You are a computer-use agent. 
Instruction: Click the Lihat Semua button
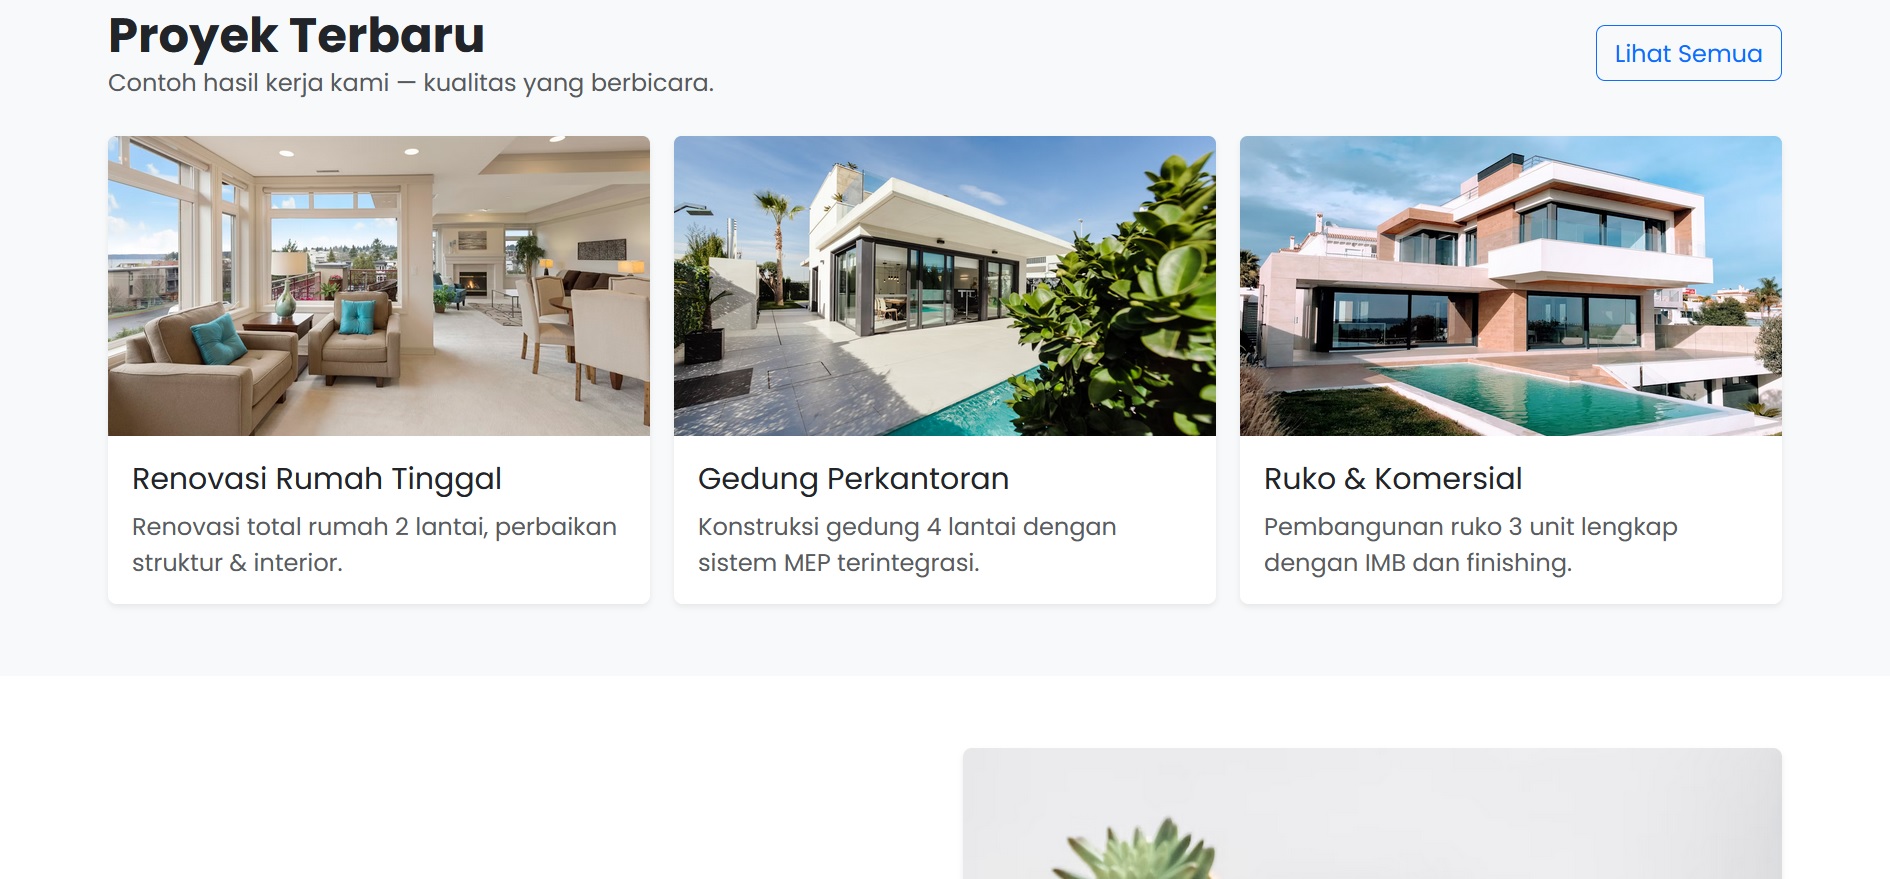[x=1688, y=53]
